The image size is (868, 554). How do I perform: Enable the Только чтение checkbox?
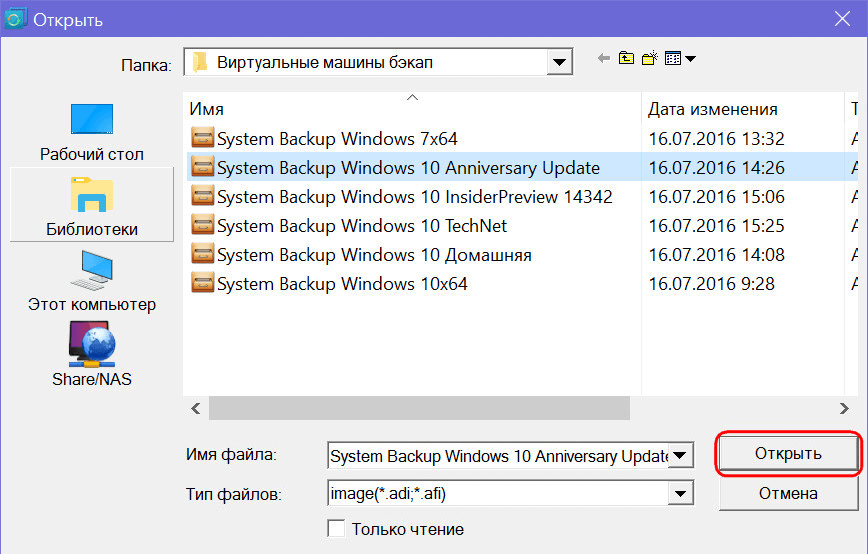click(336, 529)
